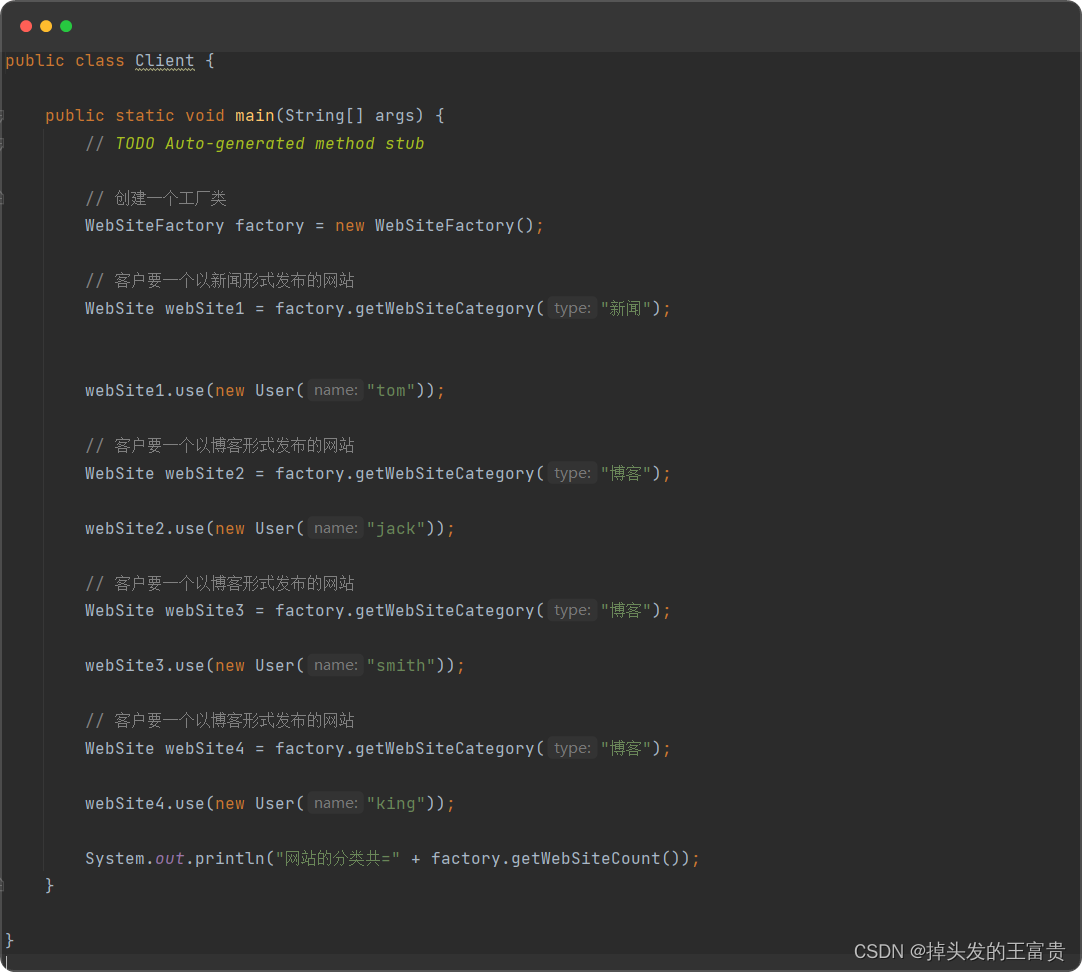Viewport: 1082px width, 972px height.
Task: Click the main method name
Action: point(255,115)
